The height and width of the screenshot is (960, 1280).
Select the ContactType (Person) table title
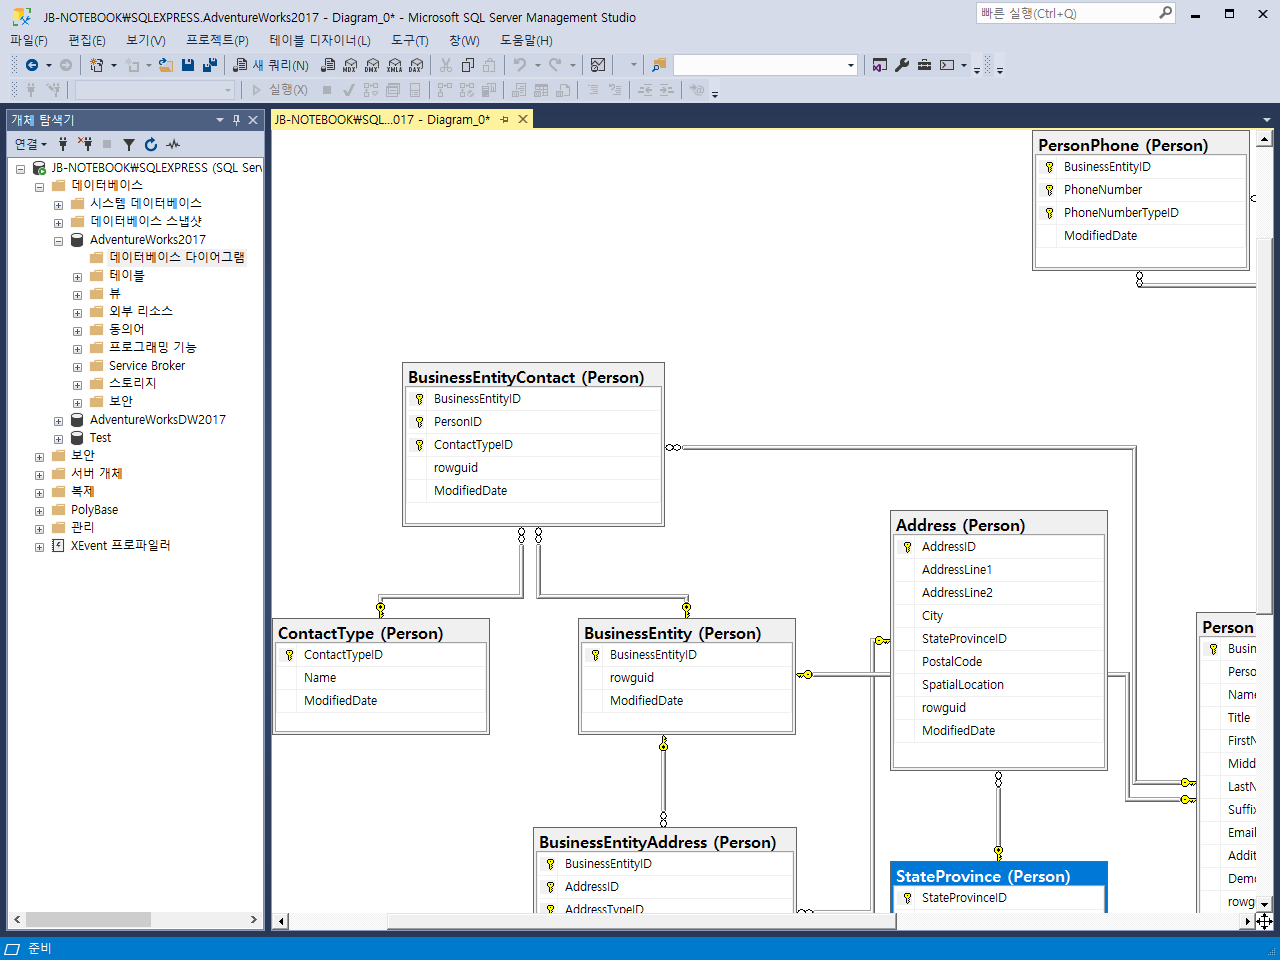360,633
